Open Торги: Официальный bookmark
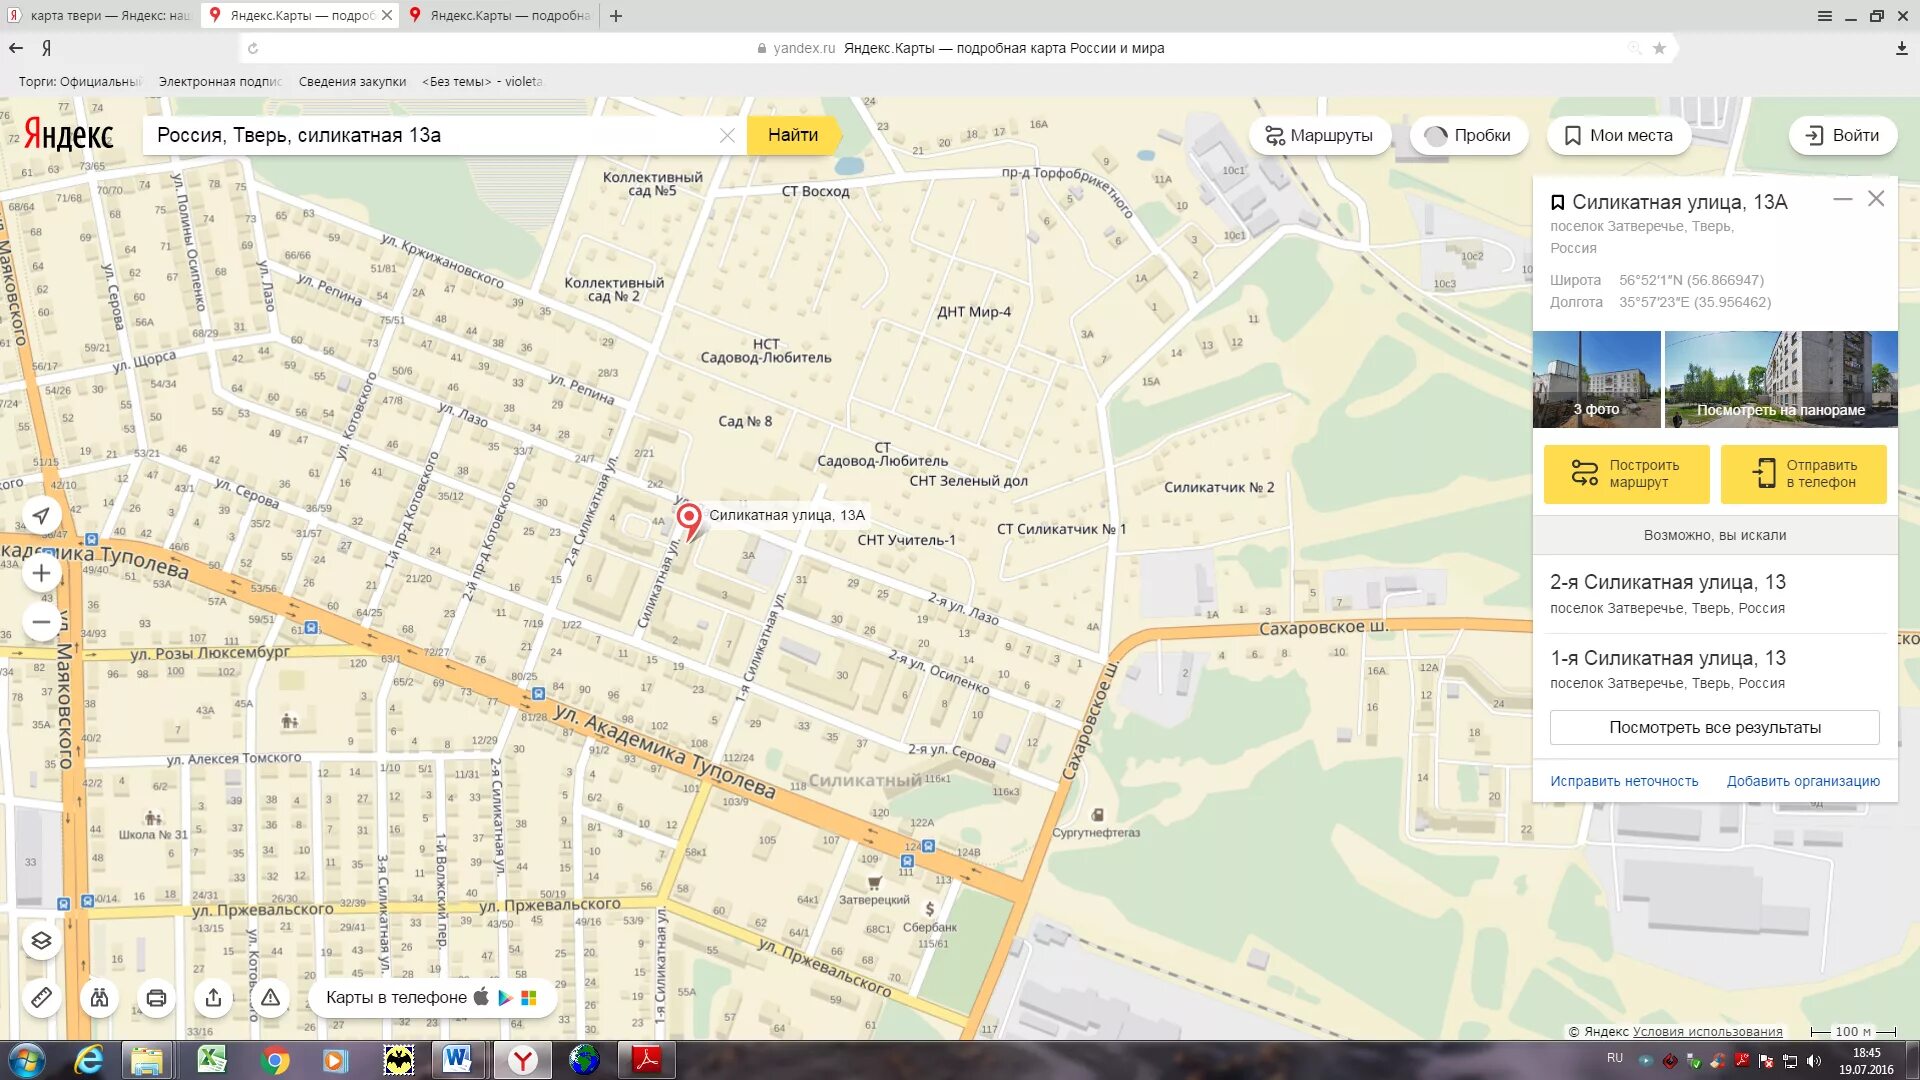Viewport: 1920px width, 1080px height. point(80,82)
